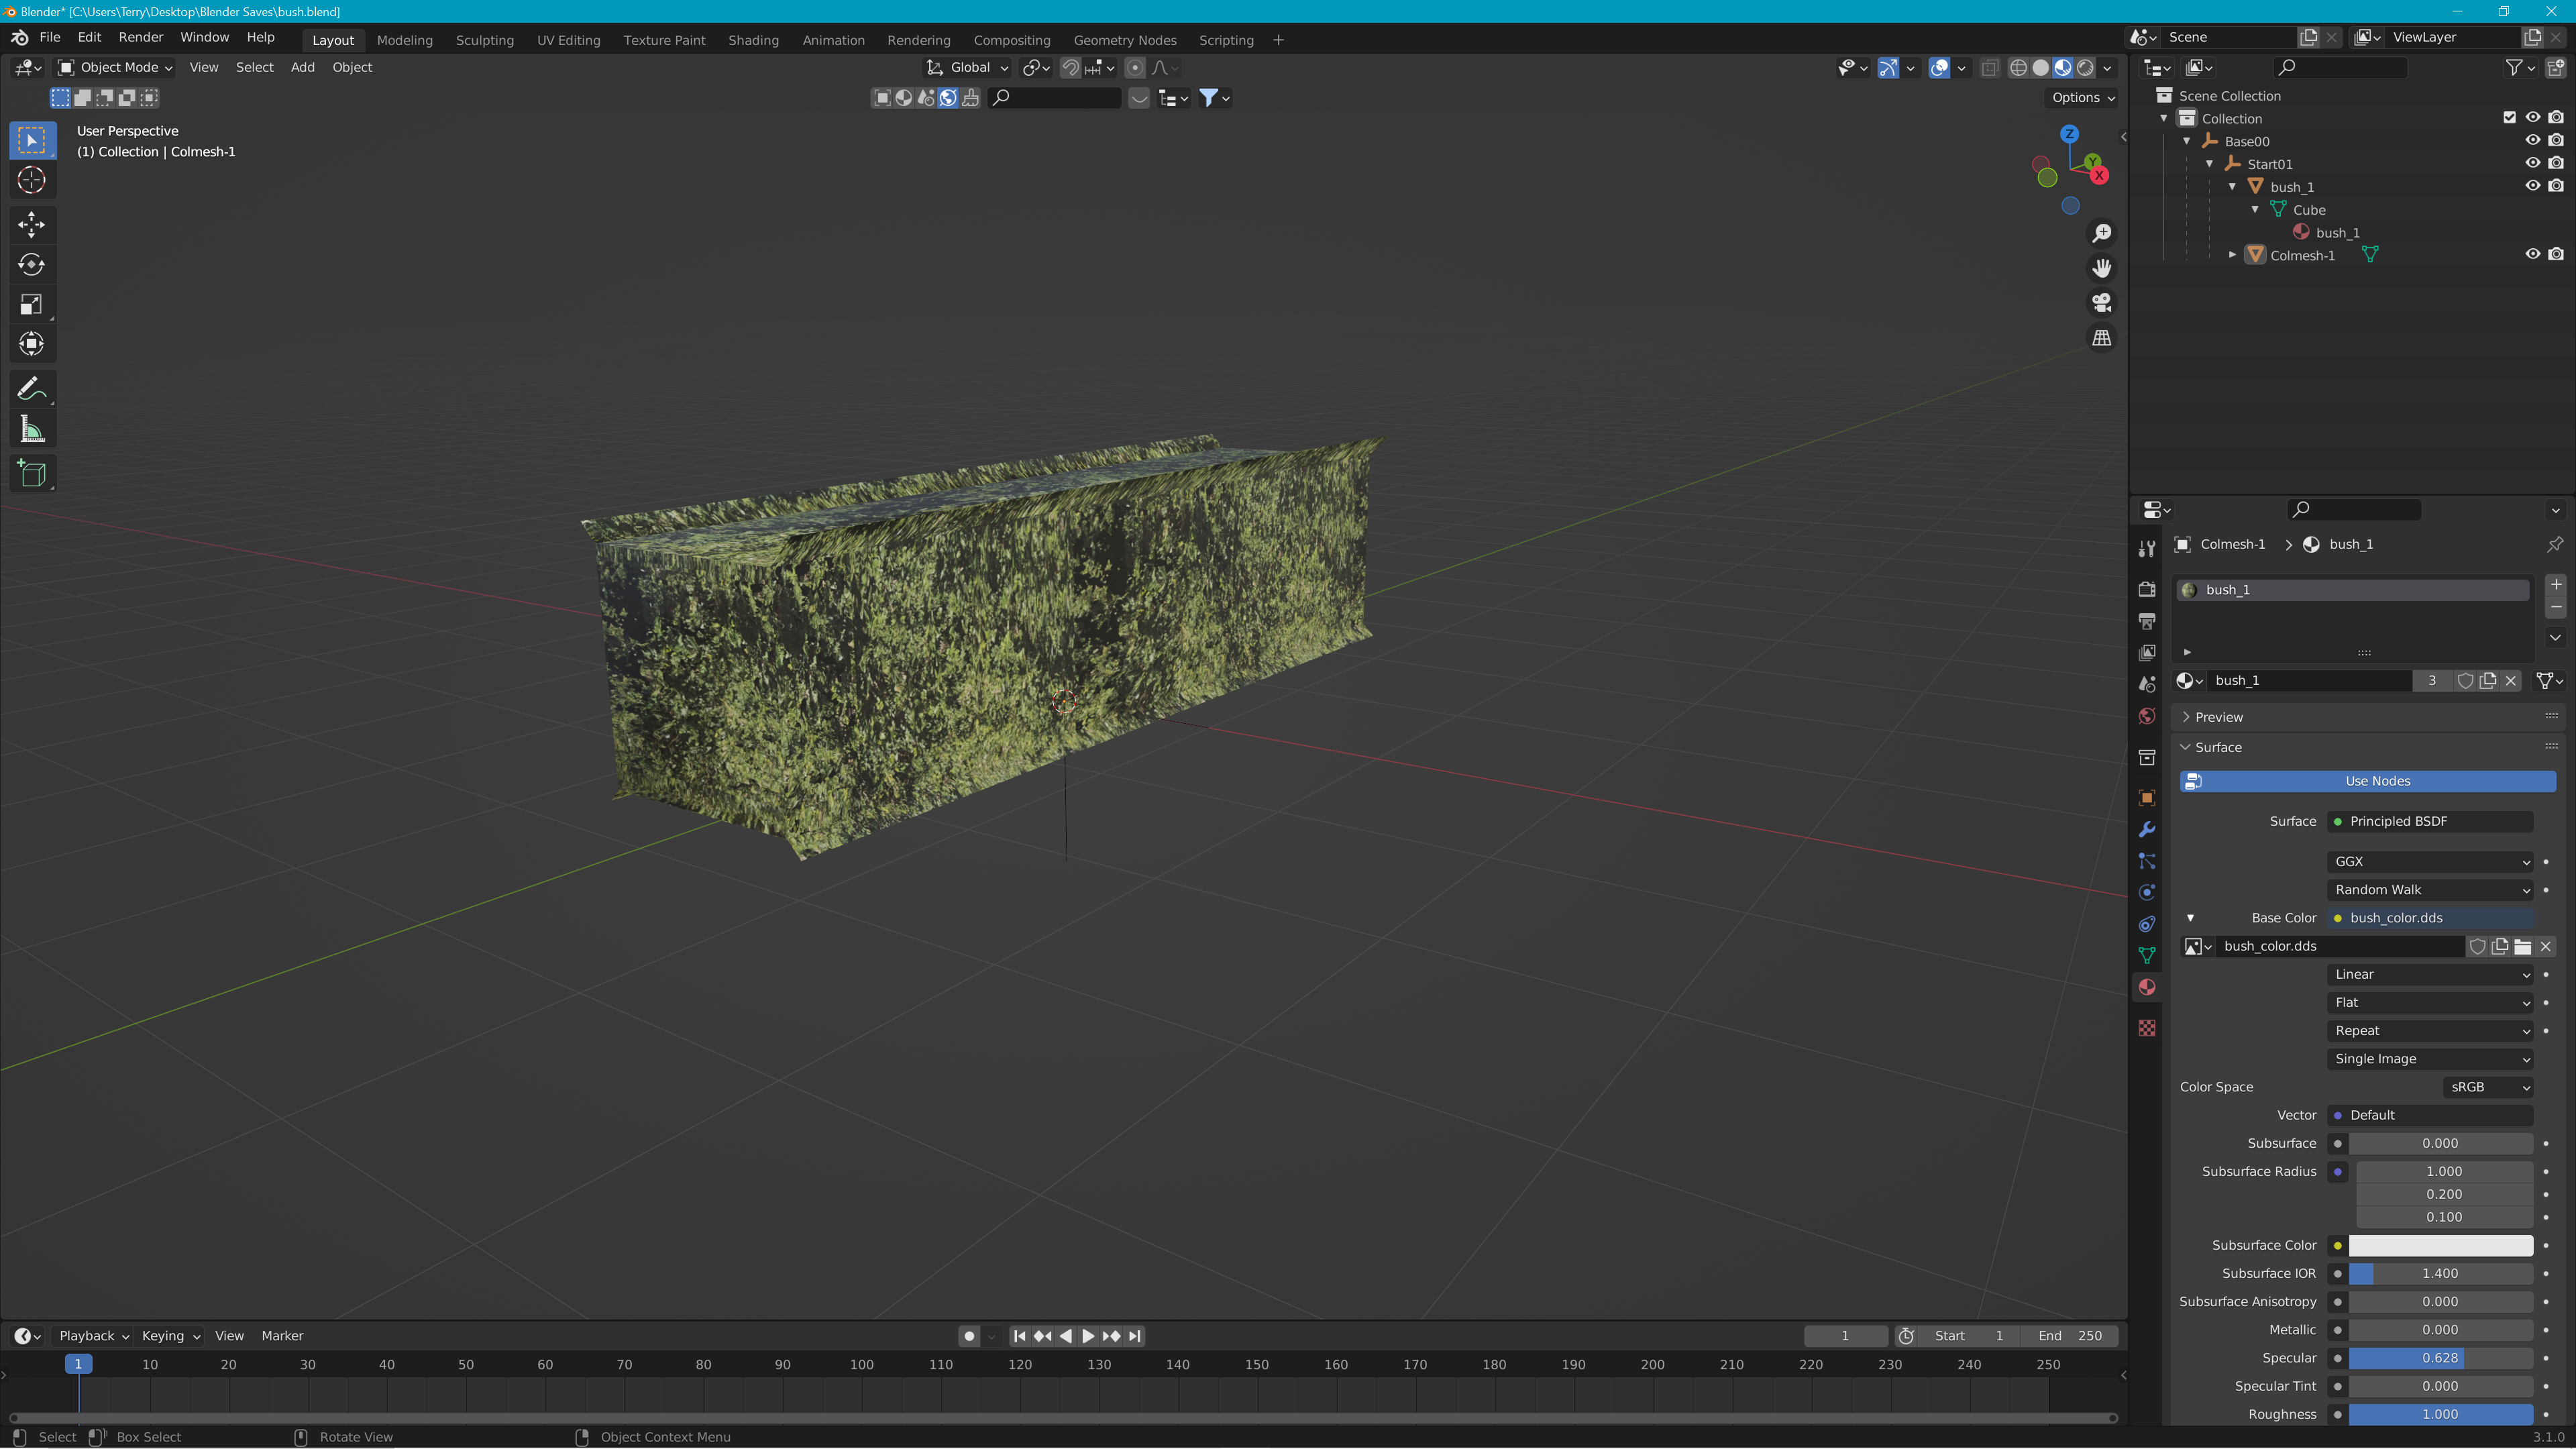Screen dimensions: 2576x1449
Task: Open the Render menu
Action: pyautogui.click(x=141, y=37)
